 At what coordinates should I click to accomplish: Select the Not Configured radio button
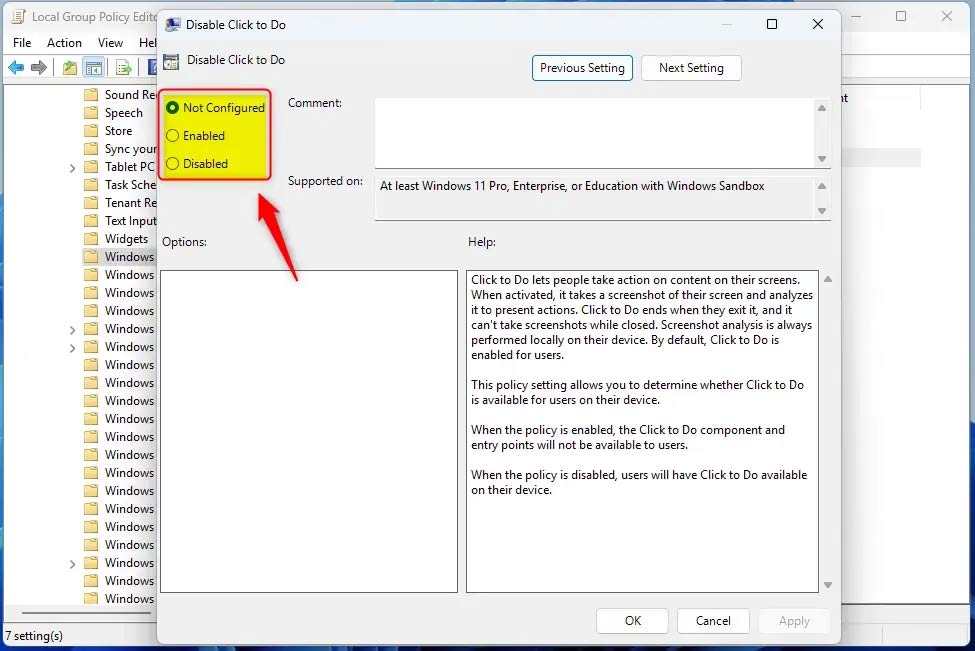[x=175, y=107]
